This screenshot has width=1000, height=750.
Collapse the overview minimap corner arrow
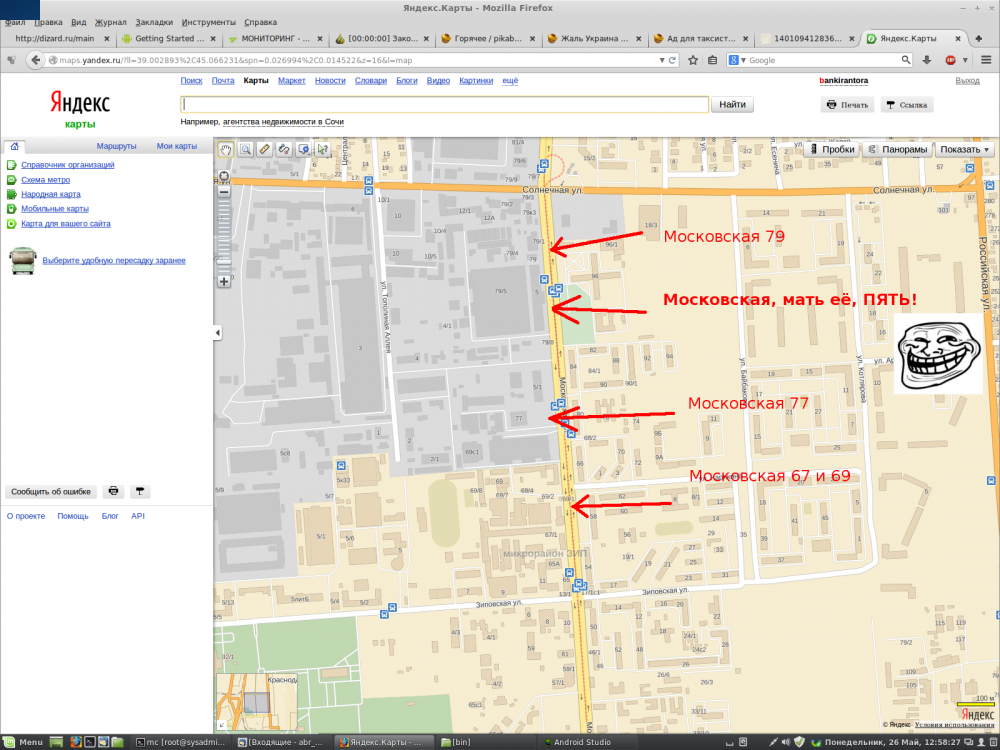click(222, 723)
